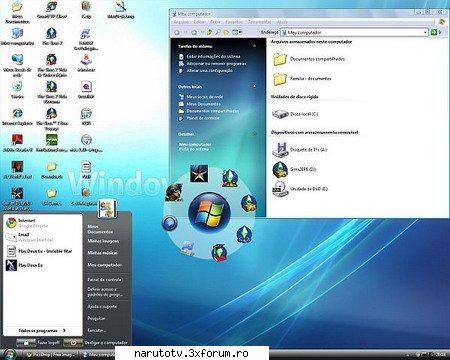Select Executar... in Start menu
This screenshot has height=360, width=450.
97,330
